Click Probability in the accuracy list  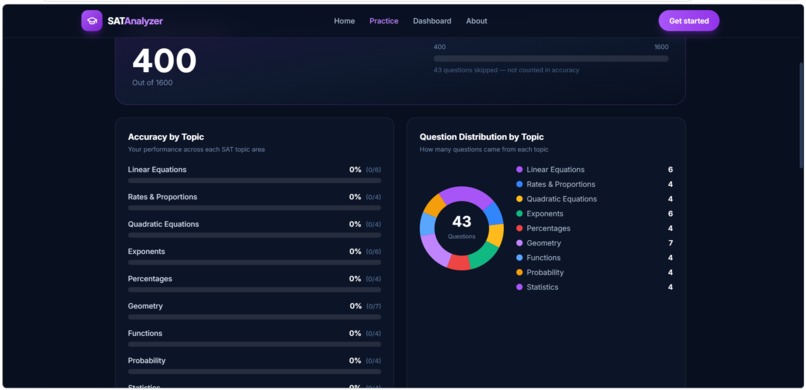pos(146,360)
